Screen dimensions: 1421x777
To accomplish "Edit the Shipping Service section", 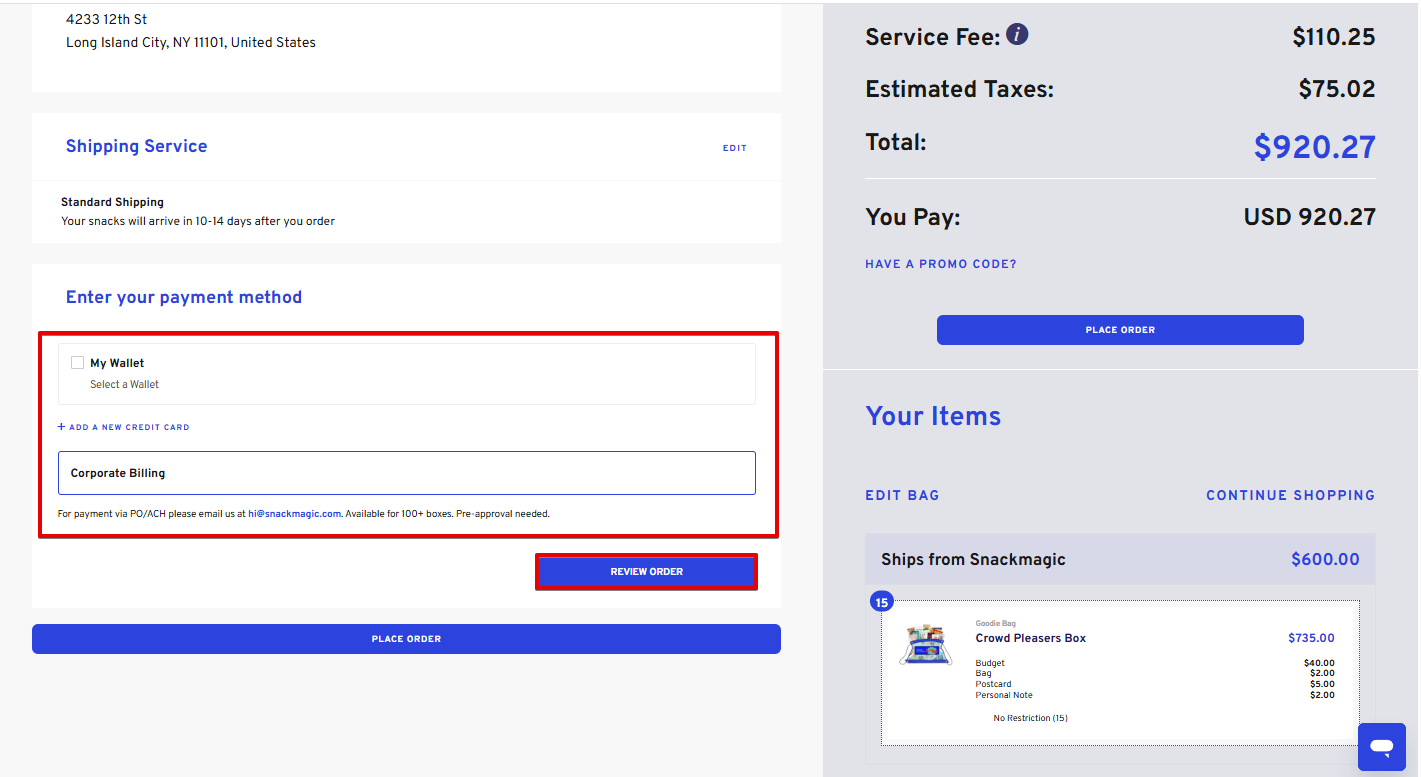I will pos(734,148).
